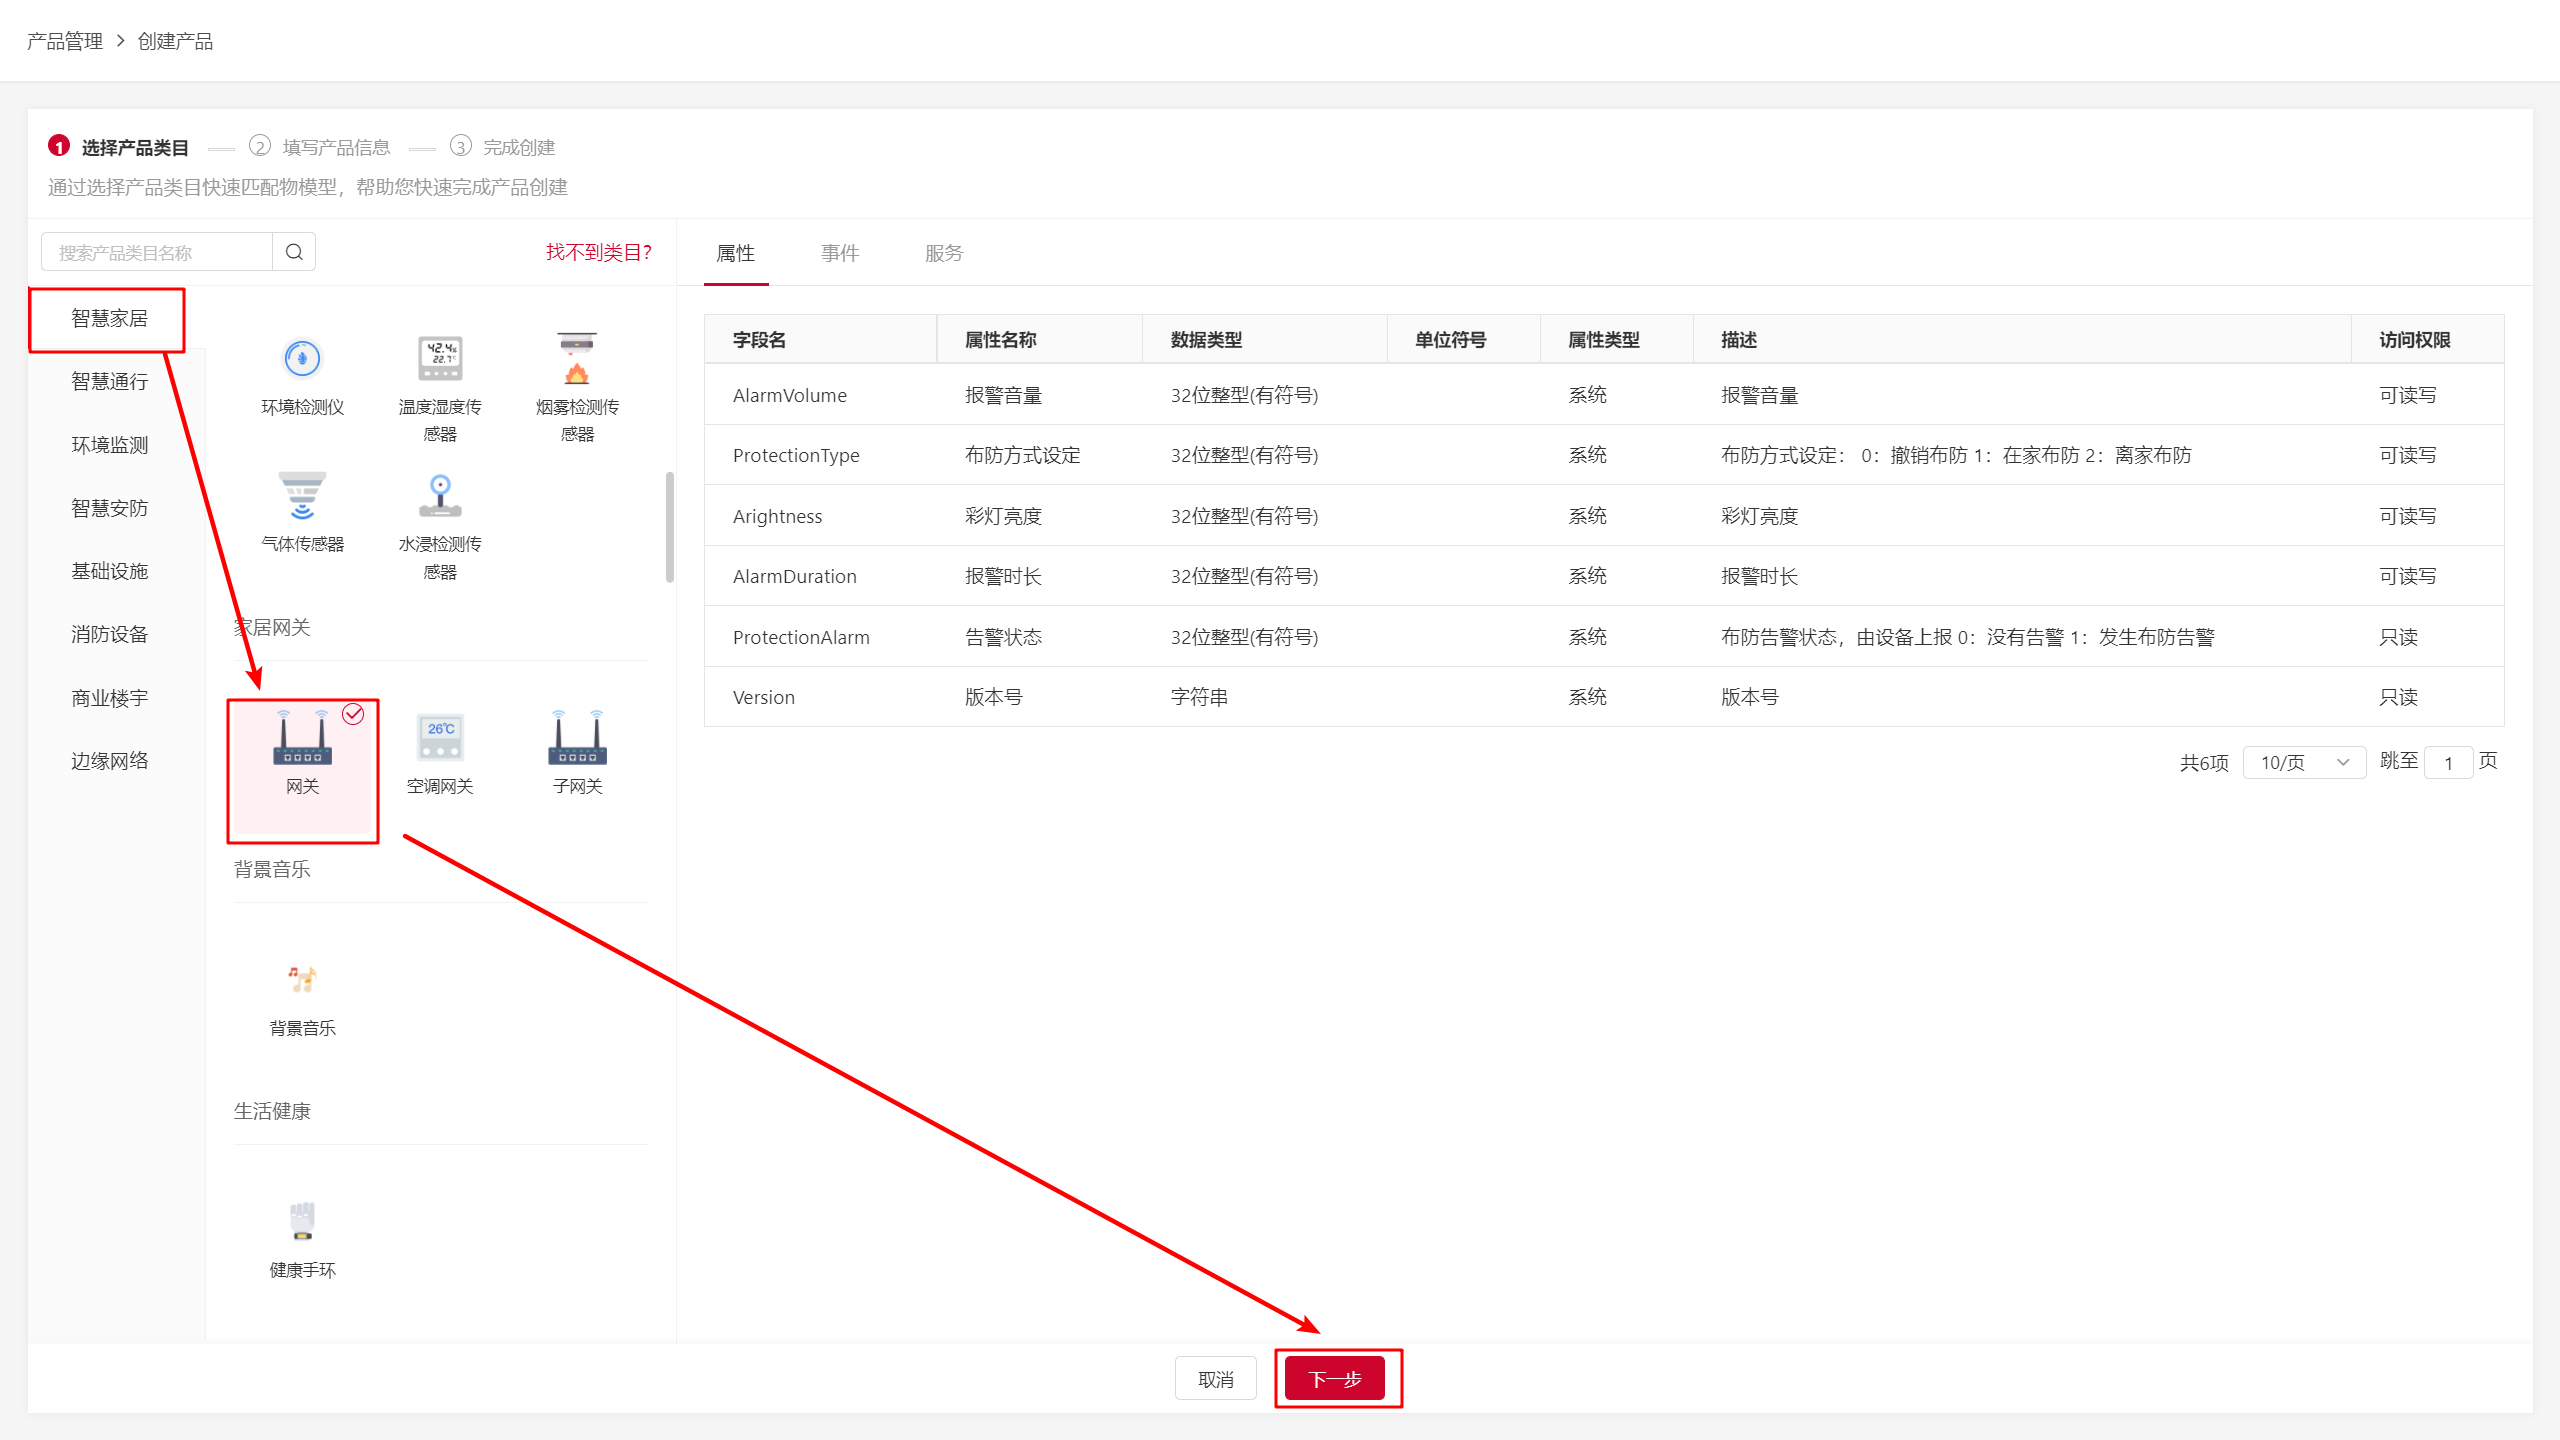Select 智慧安防 in the category sidebar
The image size is (2560, 1440).
tap(110, 508)
